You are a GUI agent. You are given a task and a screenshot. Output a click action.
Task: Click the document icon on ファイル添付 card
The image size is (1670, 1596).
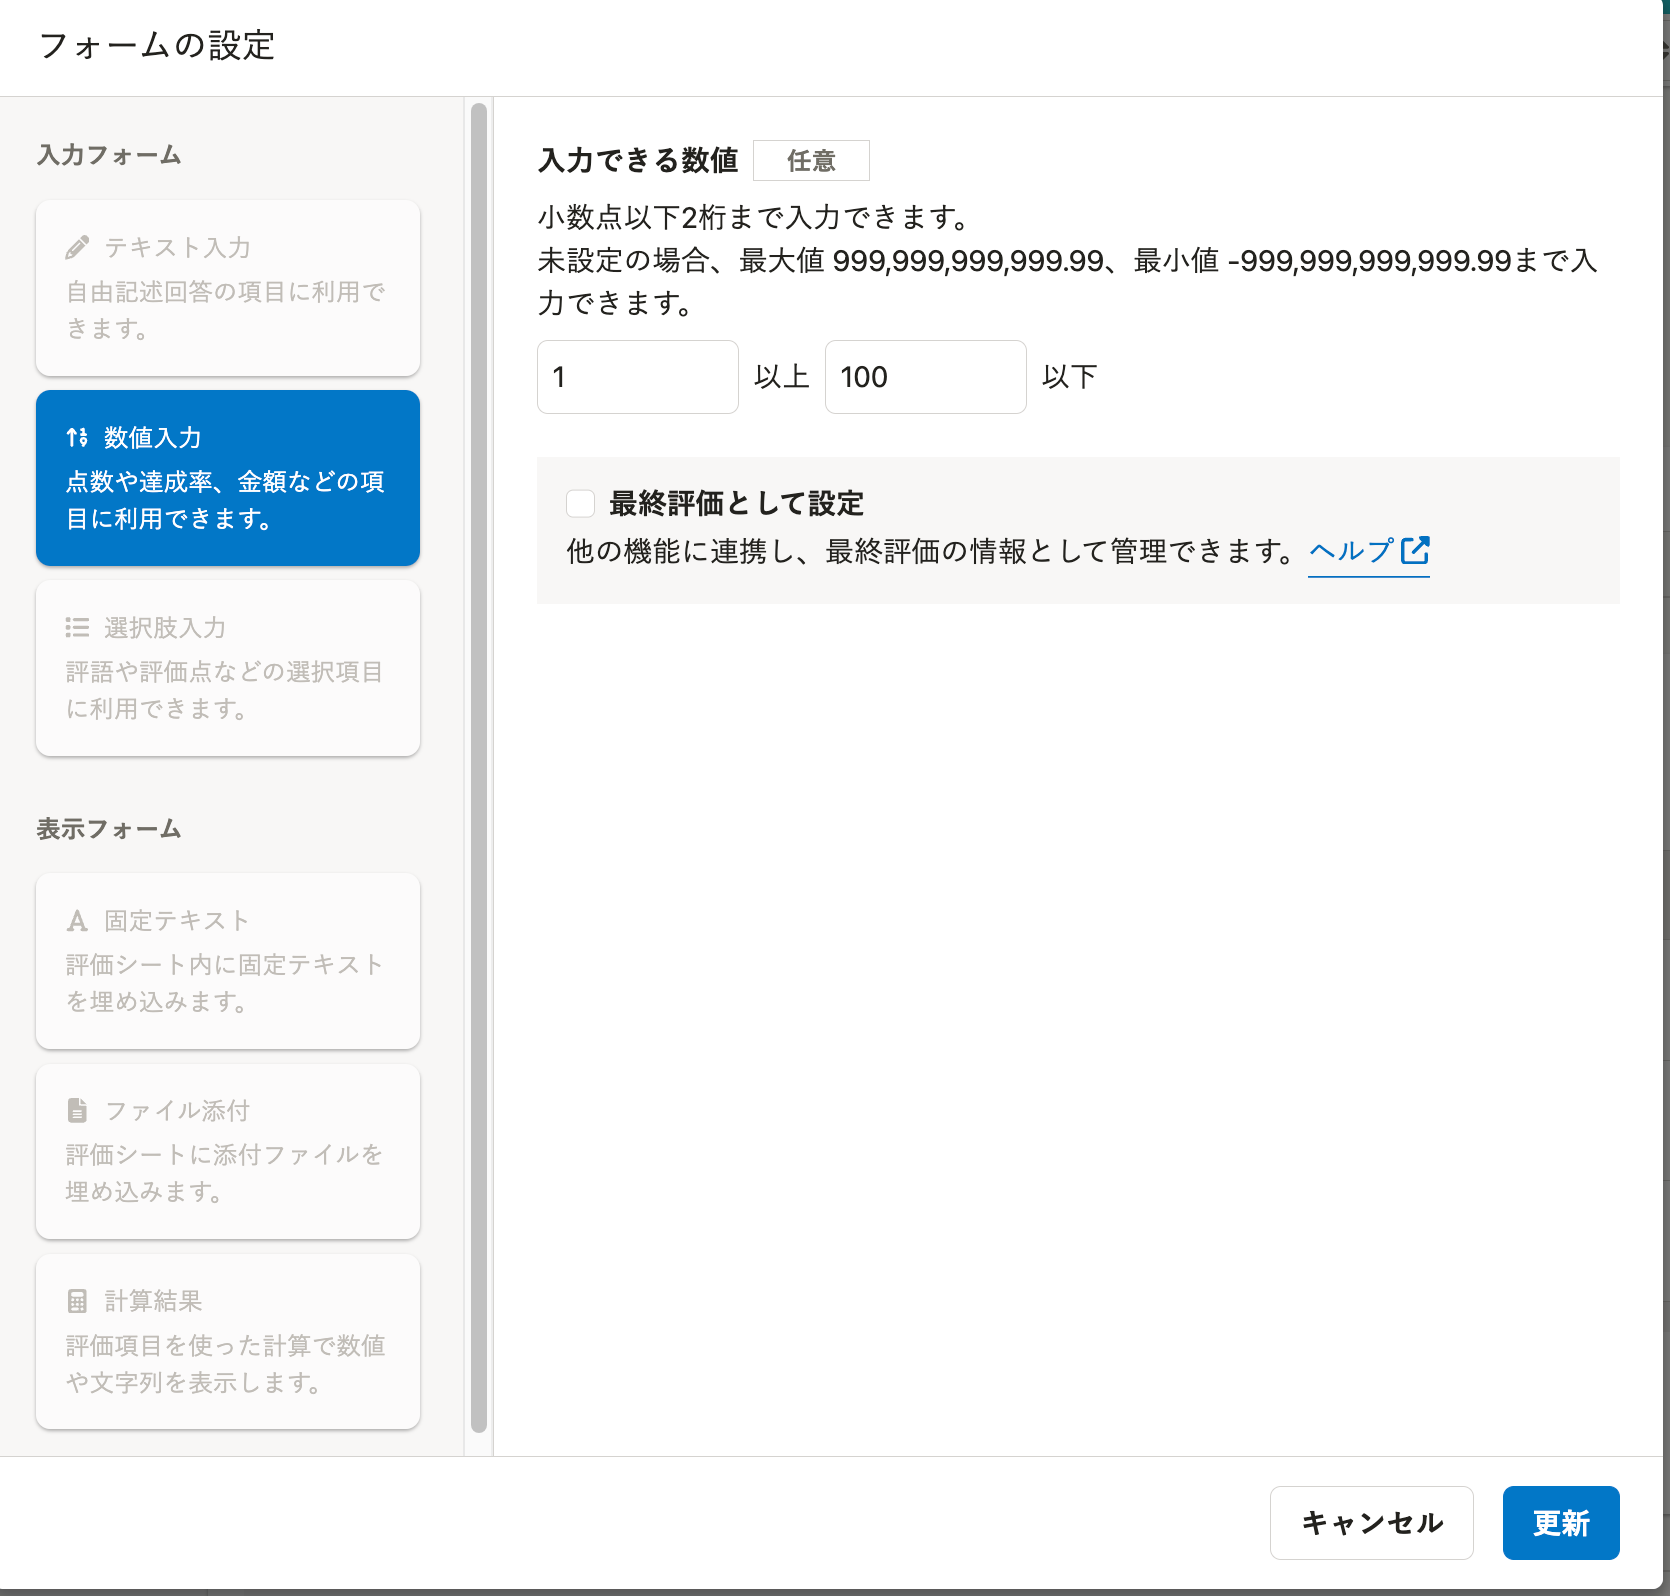click(x=77, y=1110)
